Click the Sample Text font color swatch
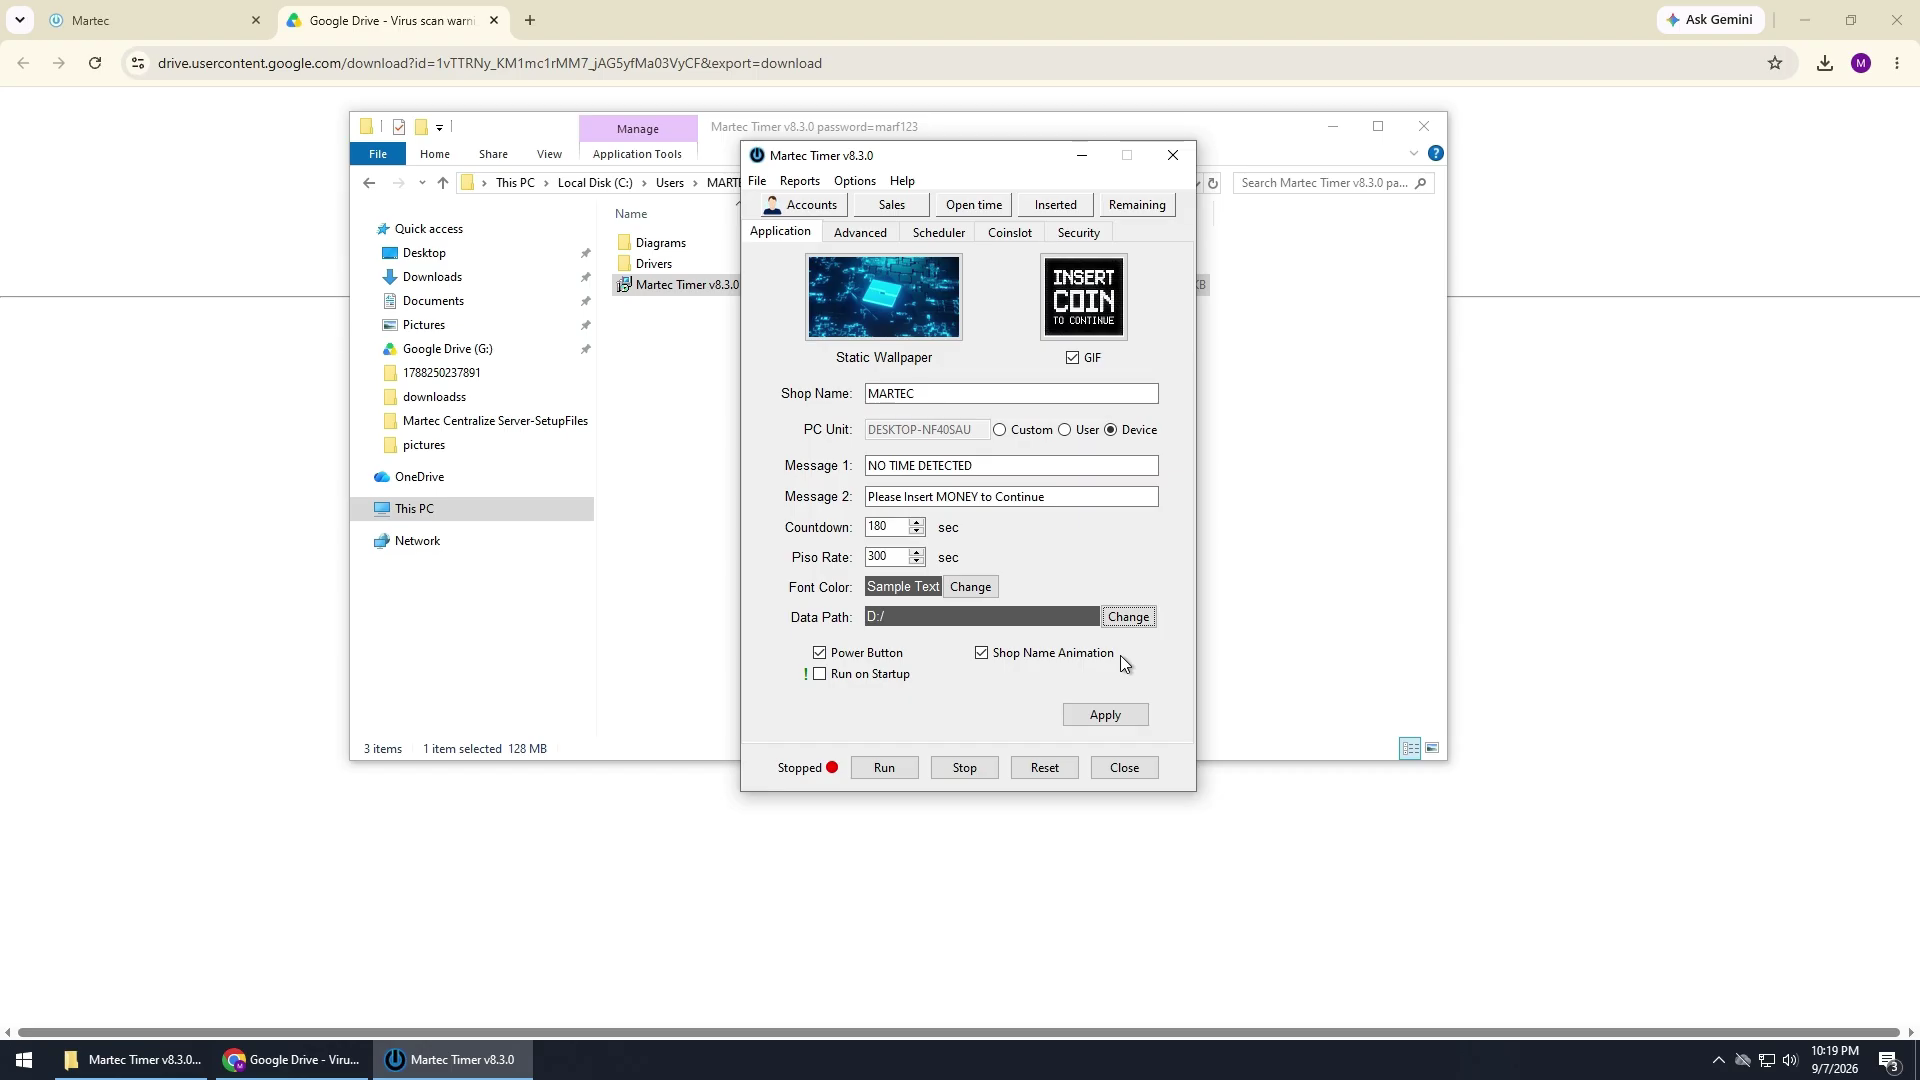This screenshot has height=1080, width=1920. [x=903, y=587]
